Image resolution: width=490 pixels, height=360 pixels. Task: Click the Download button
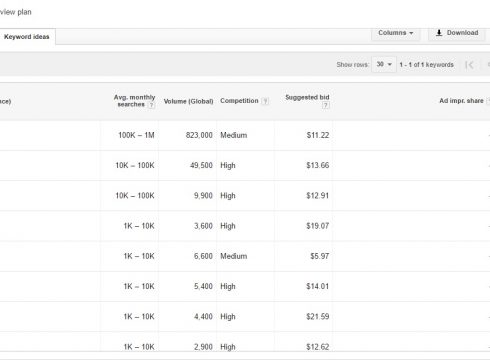(457, 33)
